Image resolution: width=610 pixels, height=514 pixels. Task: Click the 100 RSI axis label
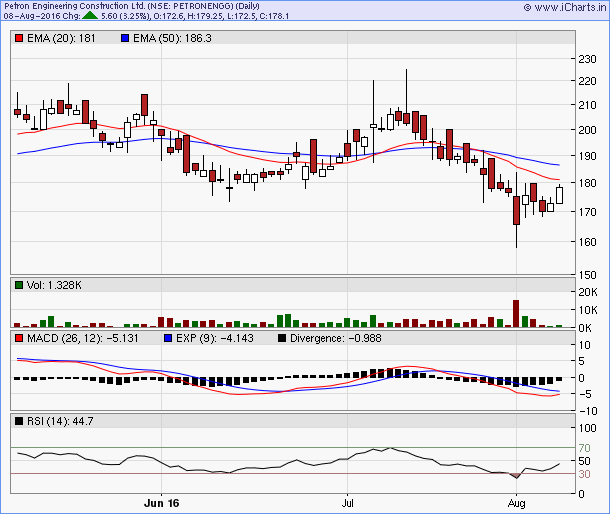point(587,428)
